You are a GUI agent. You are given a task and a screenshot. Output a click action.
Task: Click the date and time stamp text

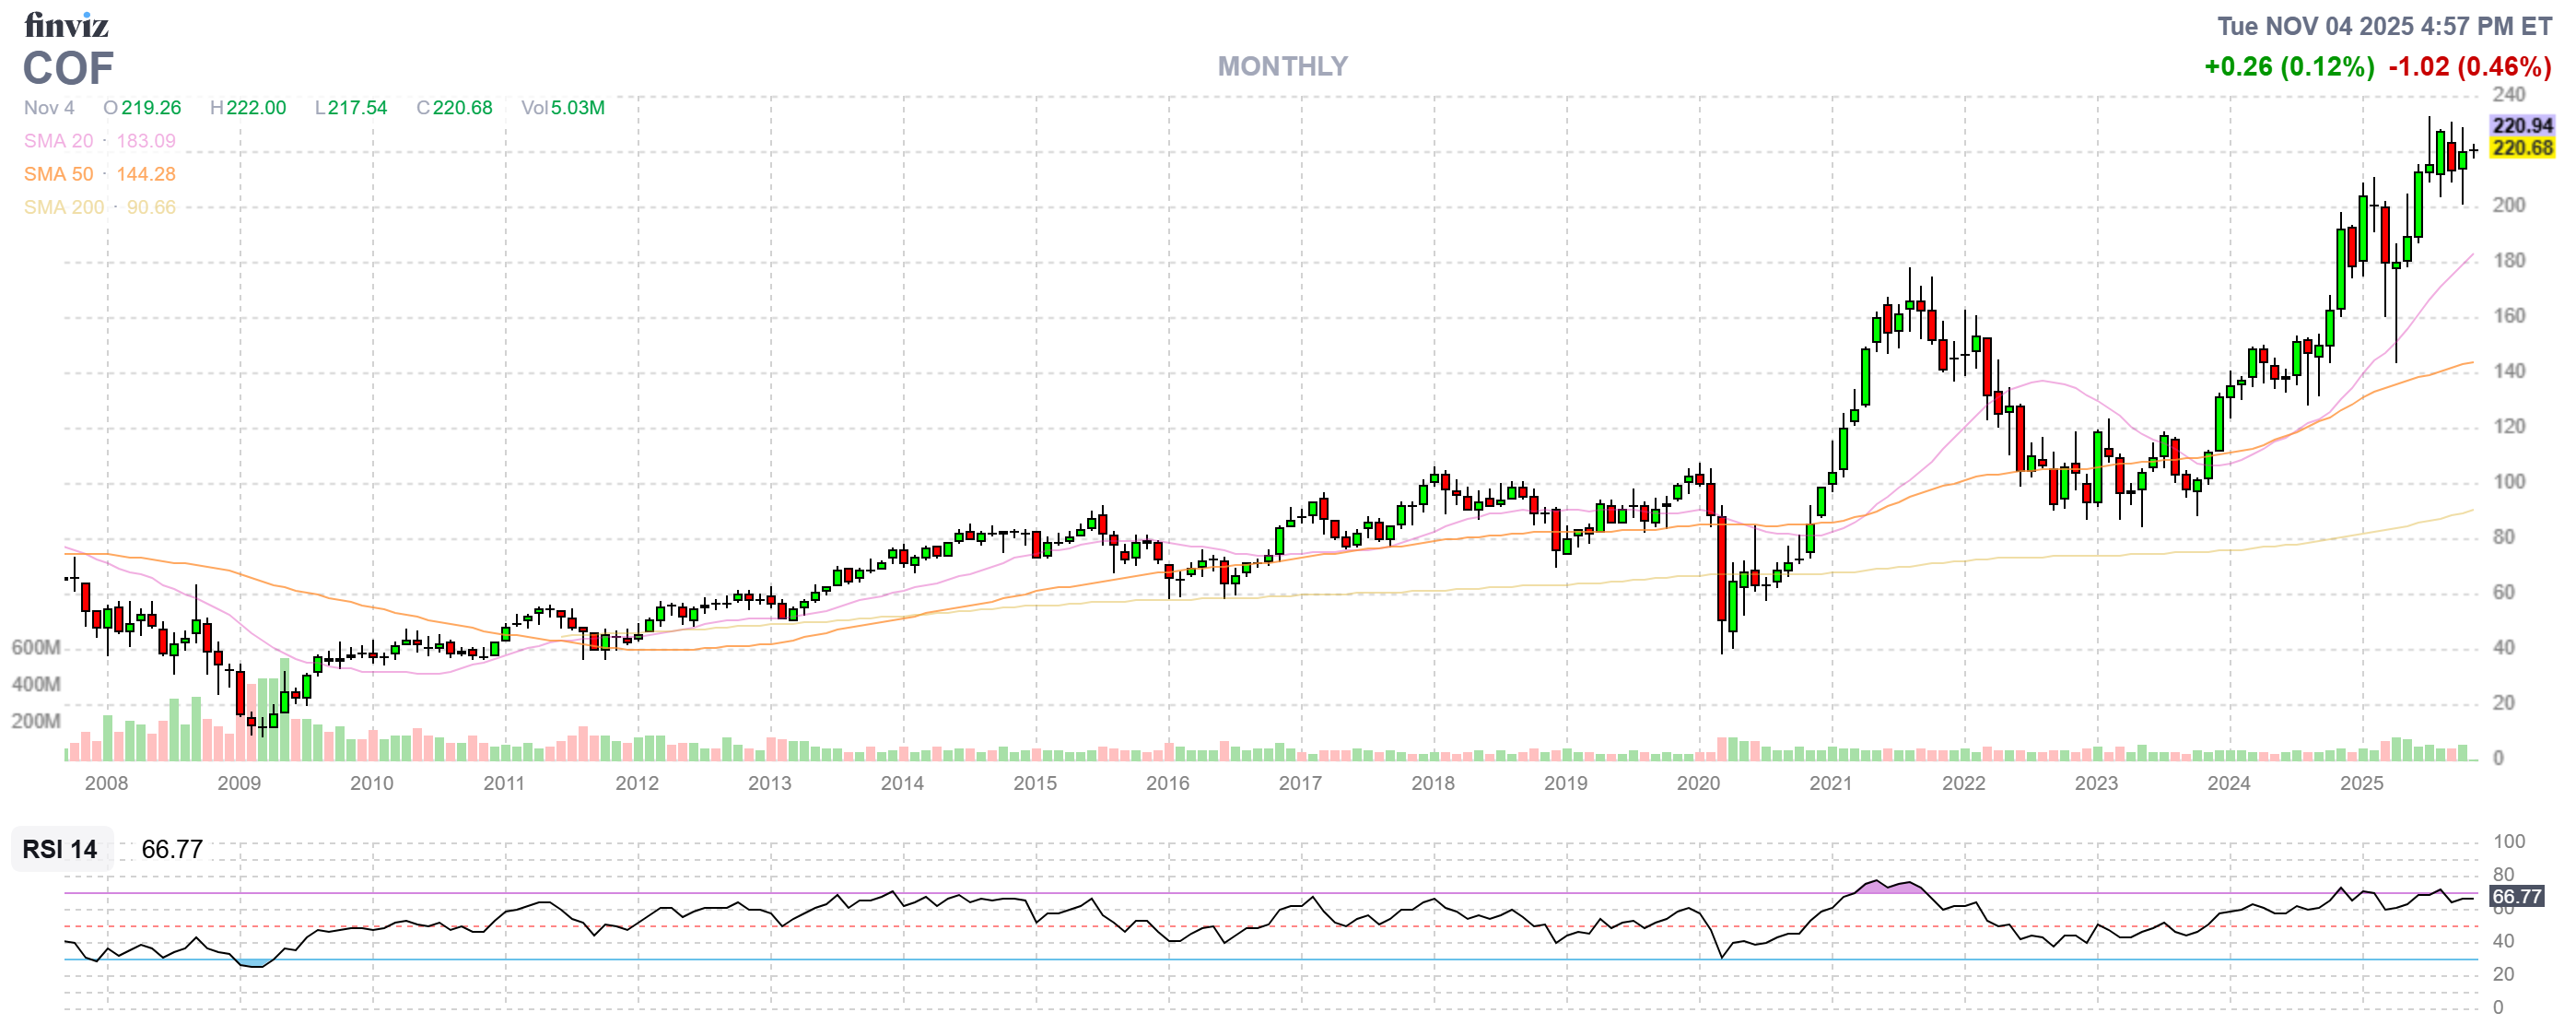(x=2384, y=26)
